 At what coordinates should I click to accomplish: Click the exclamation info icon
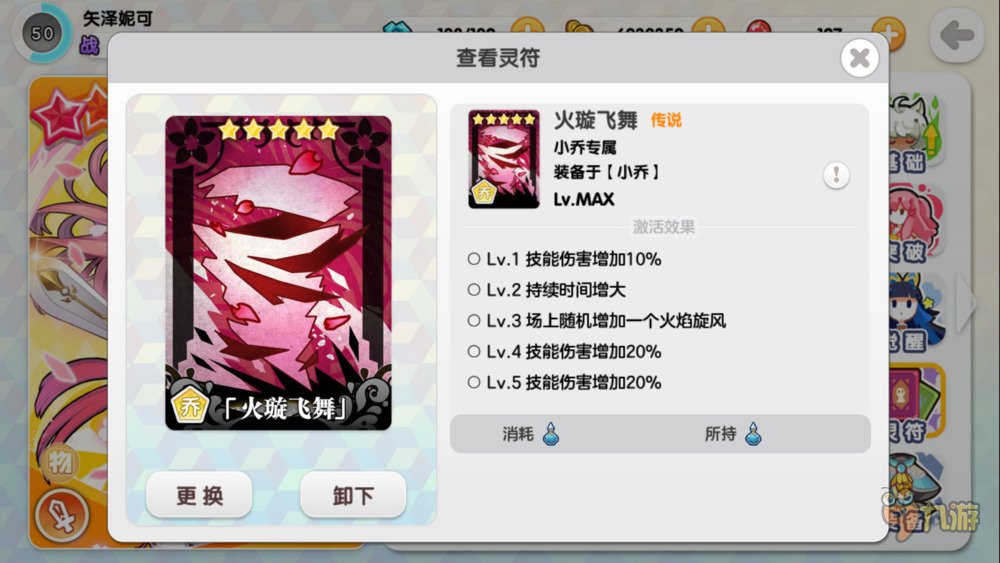click(x=836, y=175)
